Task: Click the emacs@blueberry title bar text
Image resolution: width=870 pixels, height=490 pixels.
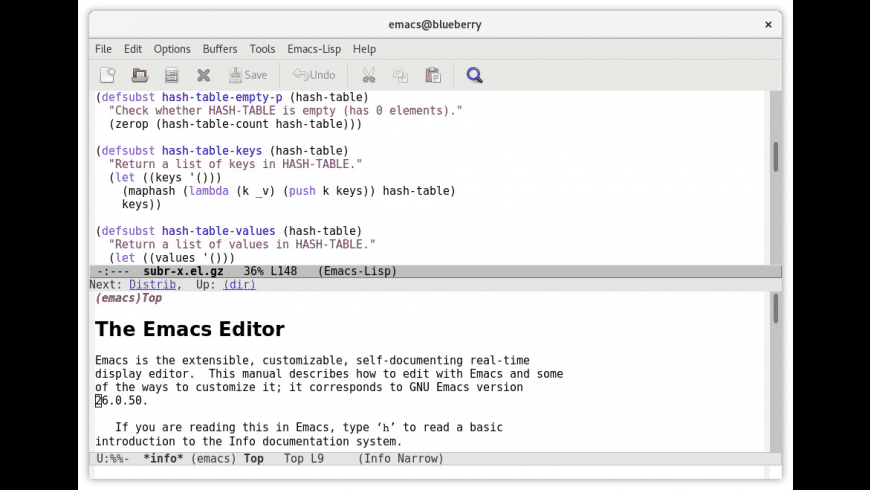Action: tap(435, 24)
